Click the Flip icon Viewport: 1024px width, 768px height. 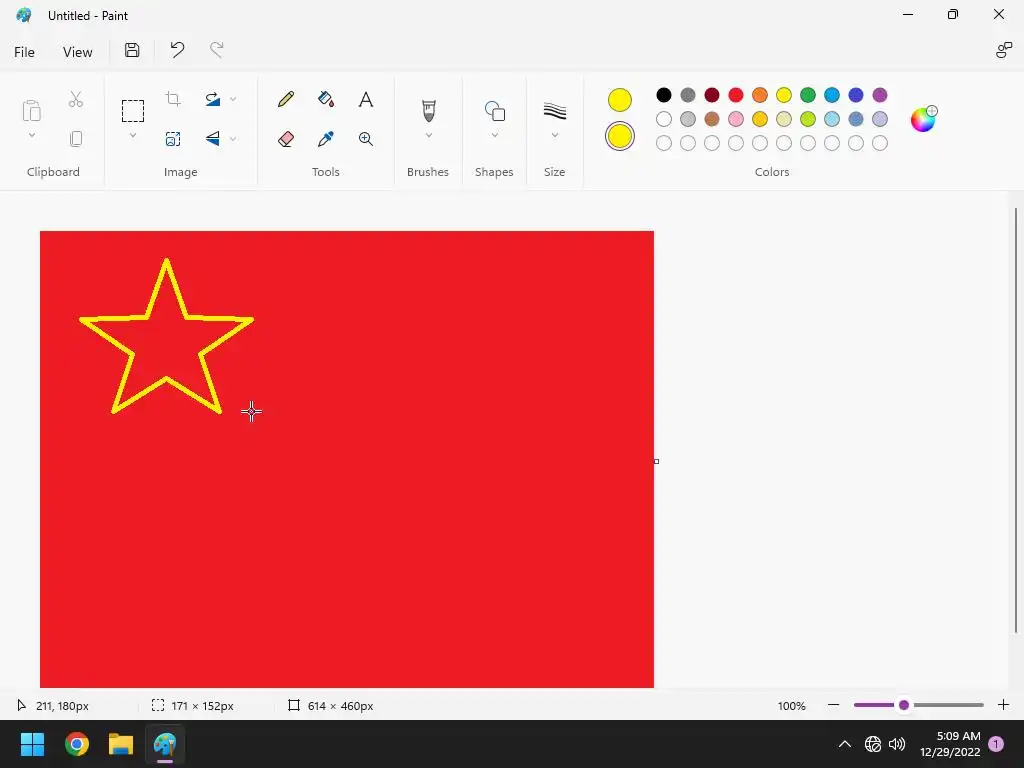[x=212, y=138]
